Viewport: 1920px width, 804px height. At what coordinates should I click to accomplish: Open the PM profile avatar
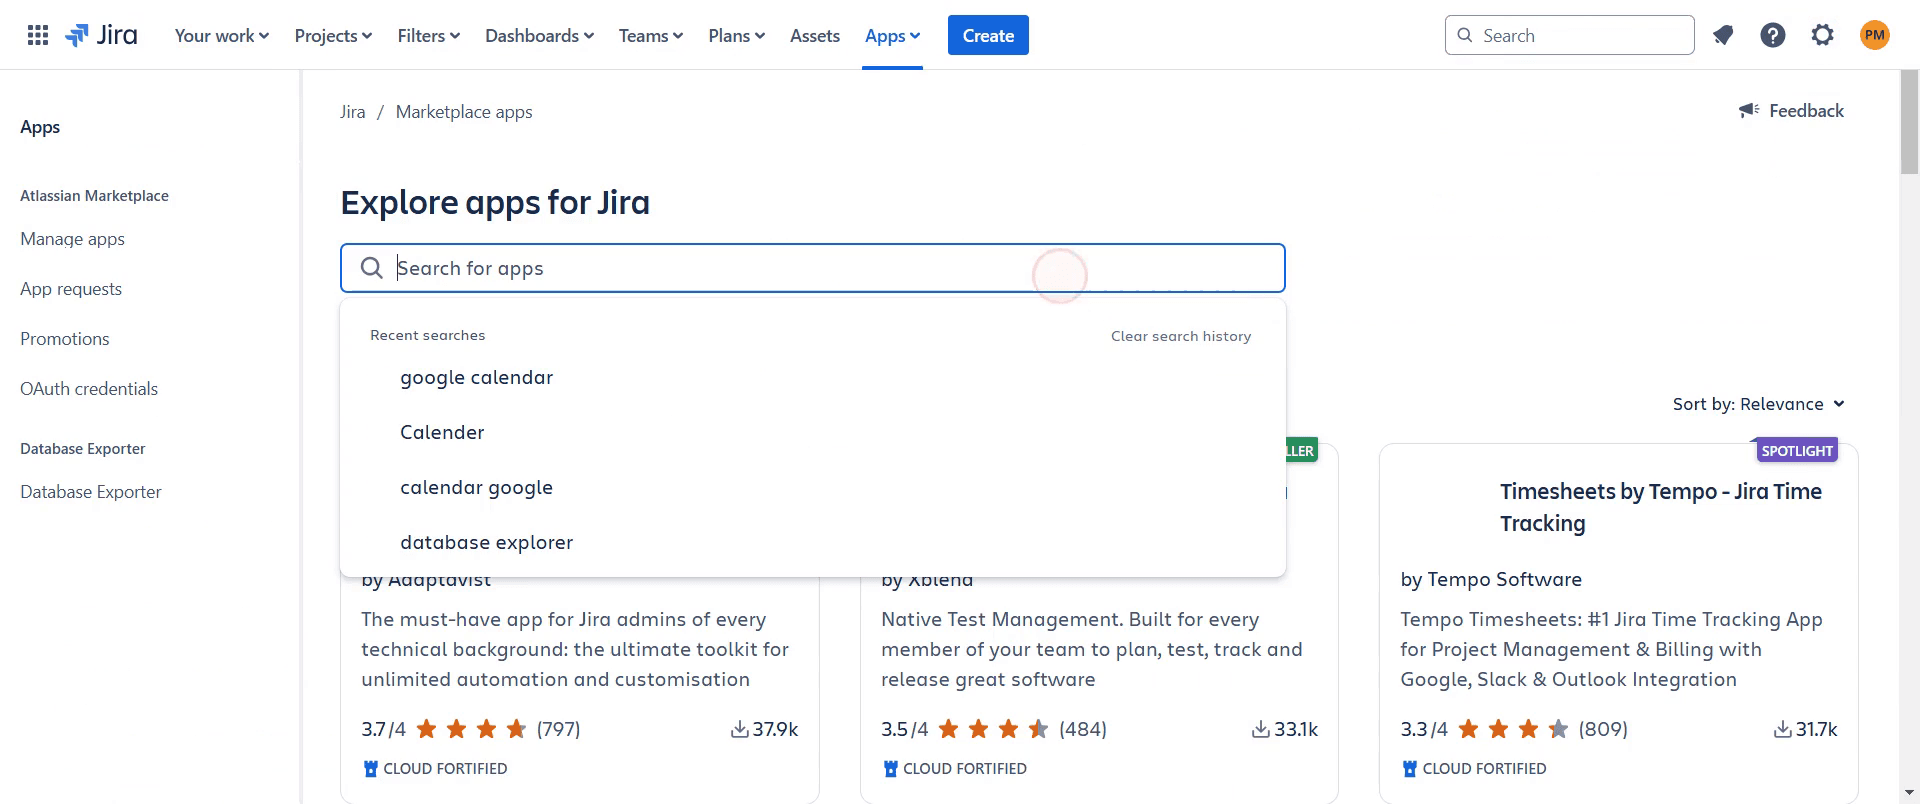[1875, 36]
